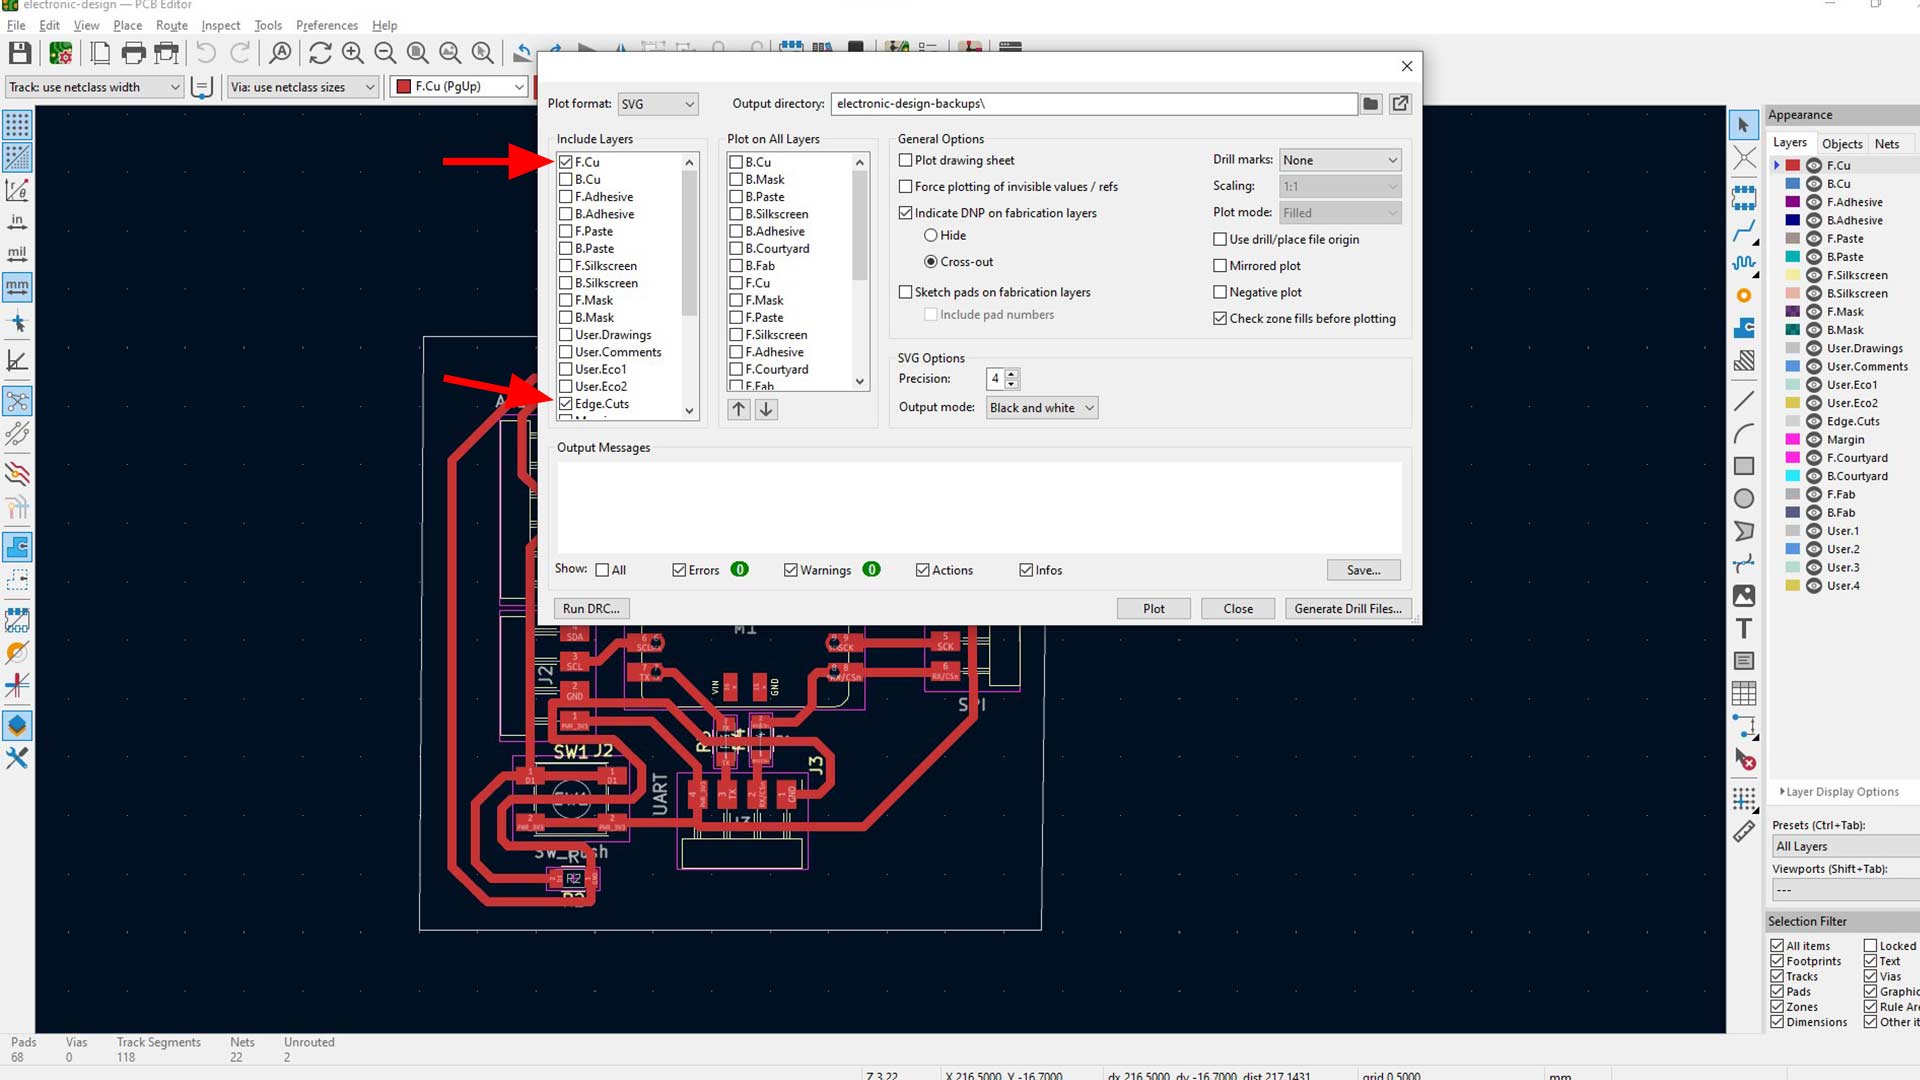Click Run DRC button

coord(591,609)
